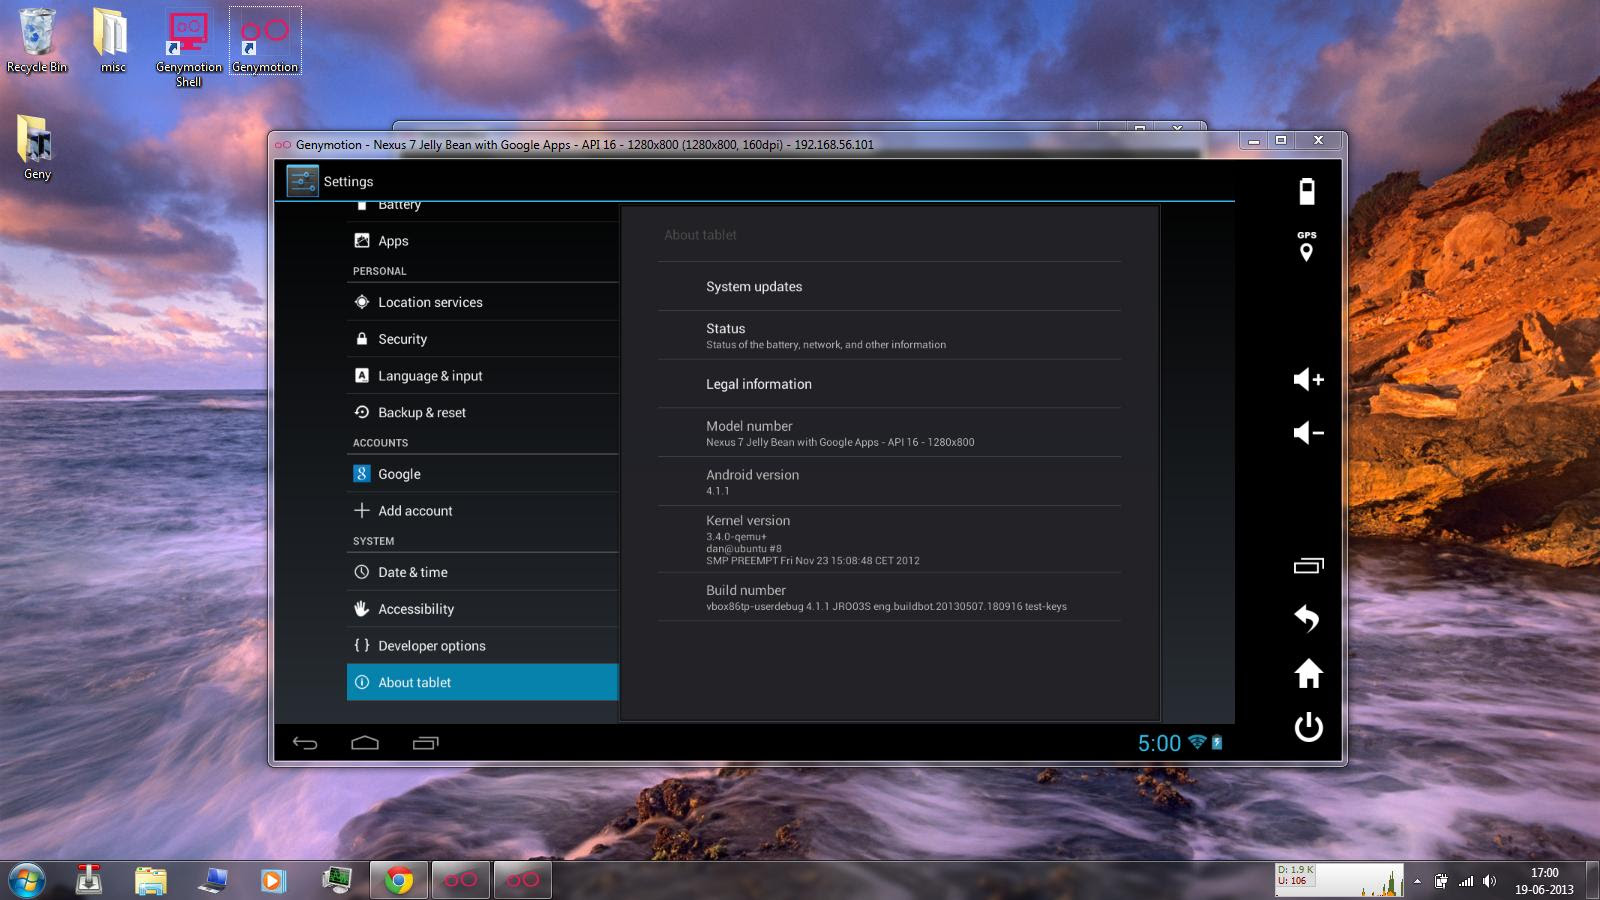Show hidden system tray icons
1600x900 pixels.
coord(1417,881)
